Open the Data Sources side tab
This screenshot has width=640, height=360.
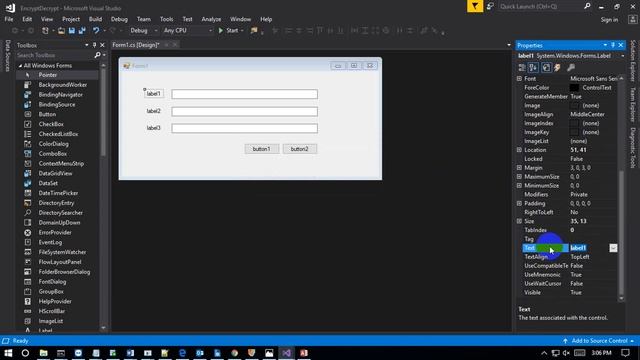point(7,56)
